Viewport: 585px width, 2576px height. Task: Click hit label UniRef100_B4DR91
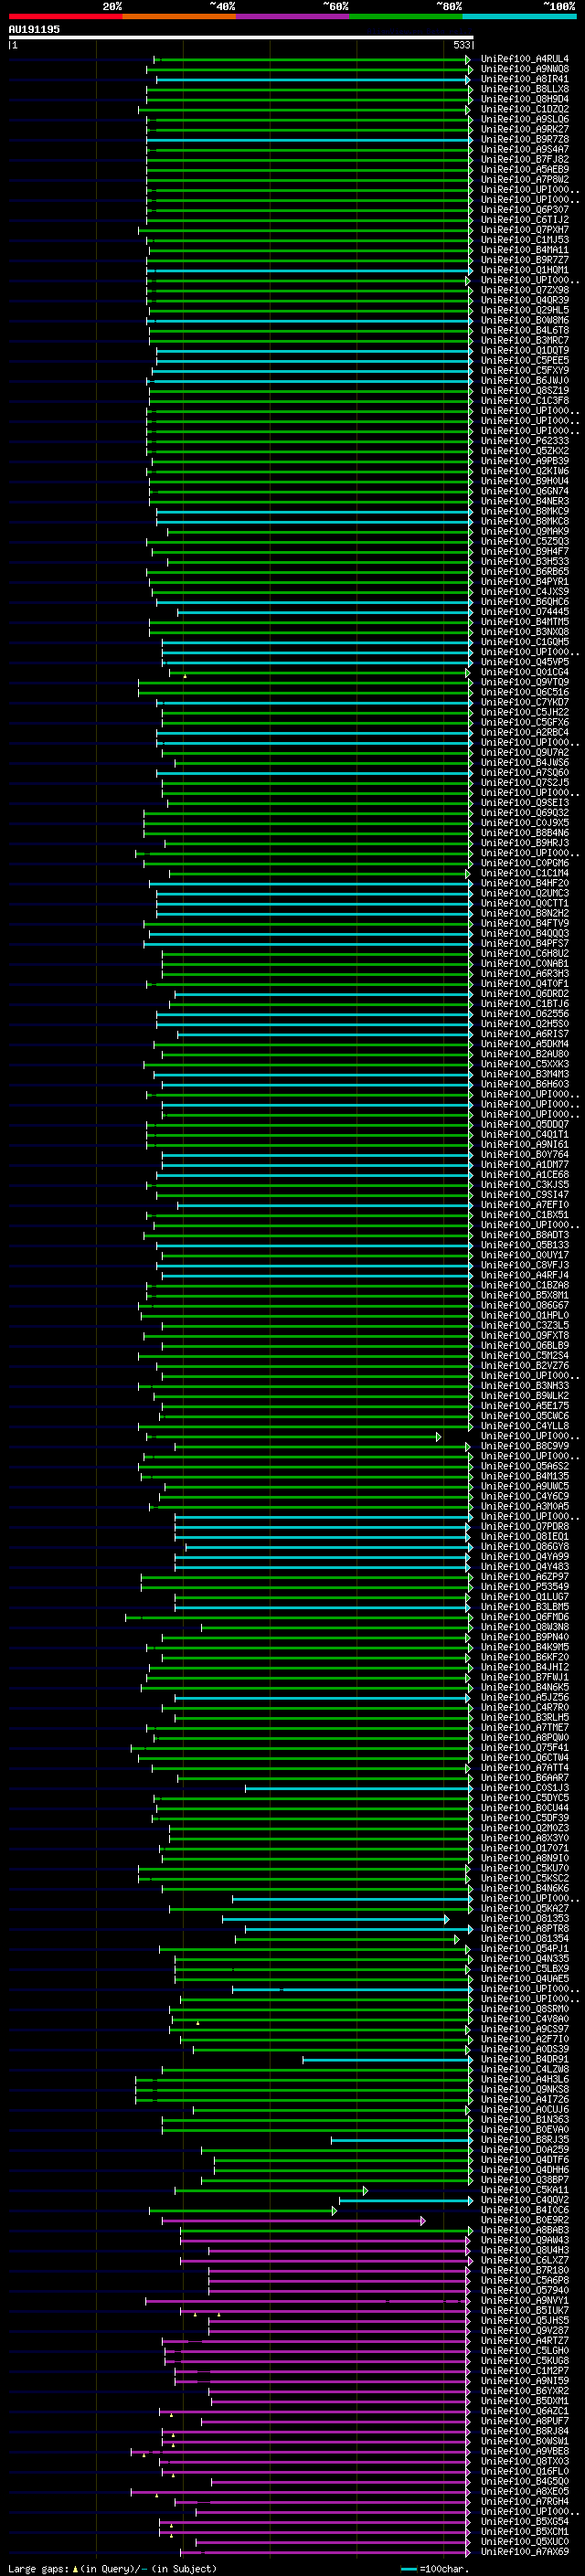524,2058
